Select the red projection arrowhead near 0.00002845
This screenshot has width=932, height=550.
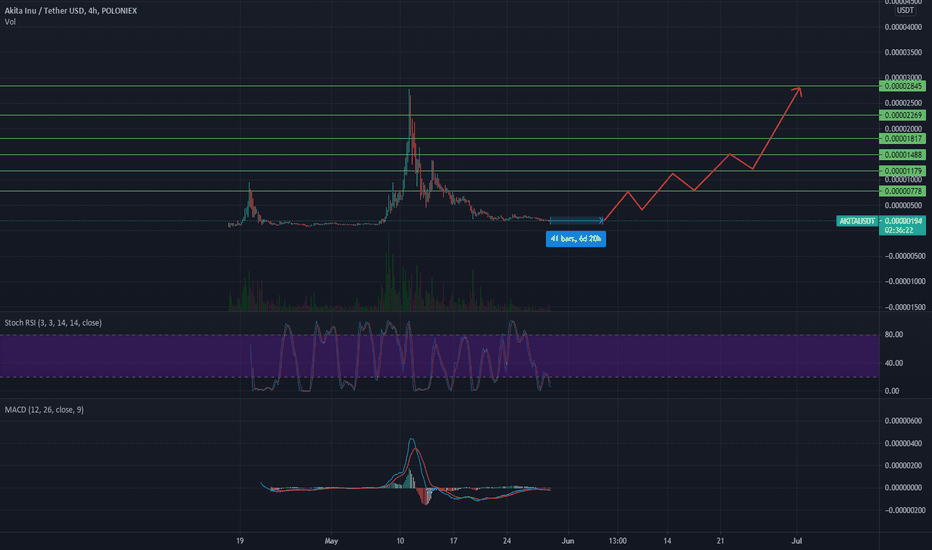(x=797, y=92)
